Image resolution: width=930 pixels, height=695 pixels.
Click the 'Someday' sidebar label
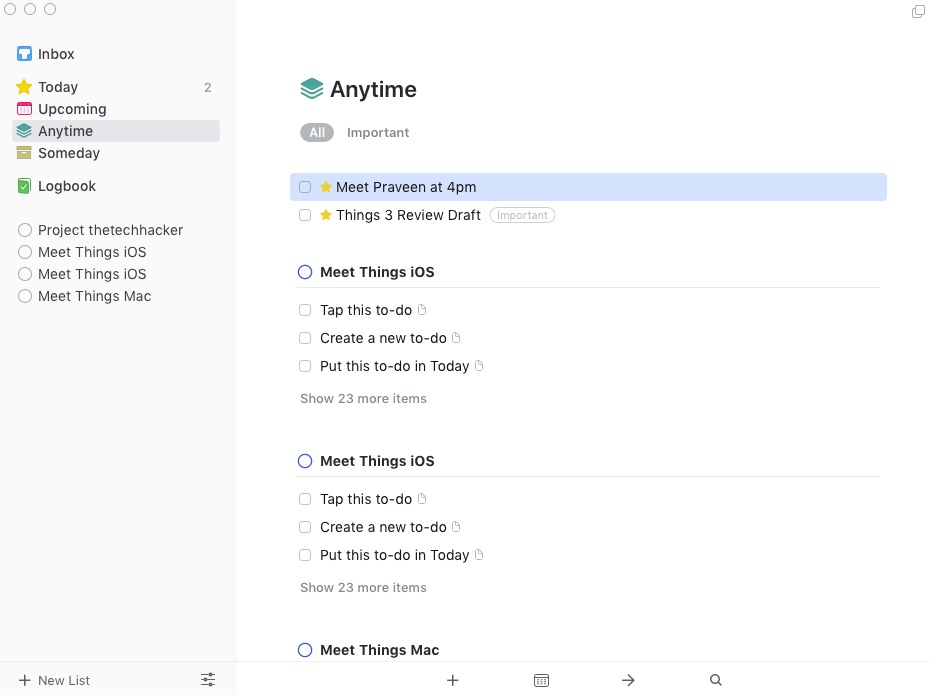click(x=69, y=153)
